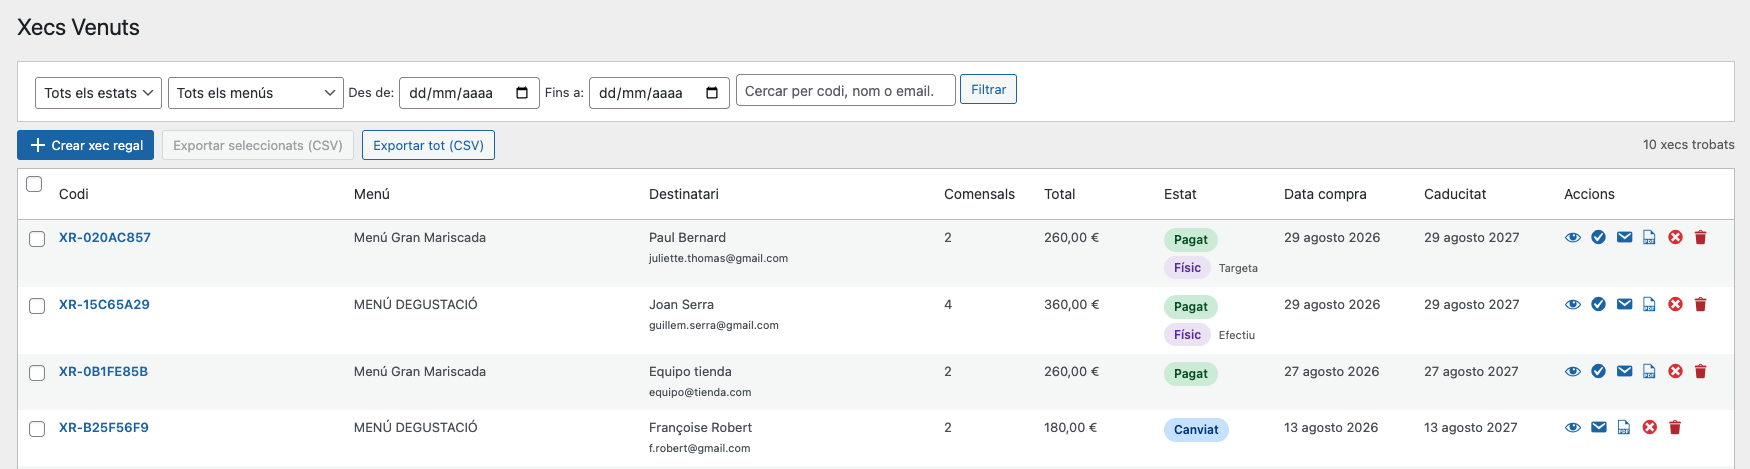Viewport: 1750px width, 469px height.
Task: Click recipient name 'Françoise Robert'
Action: 700,427
